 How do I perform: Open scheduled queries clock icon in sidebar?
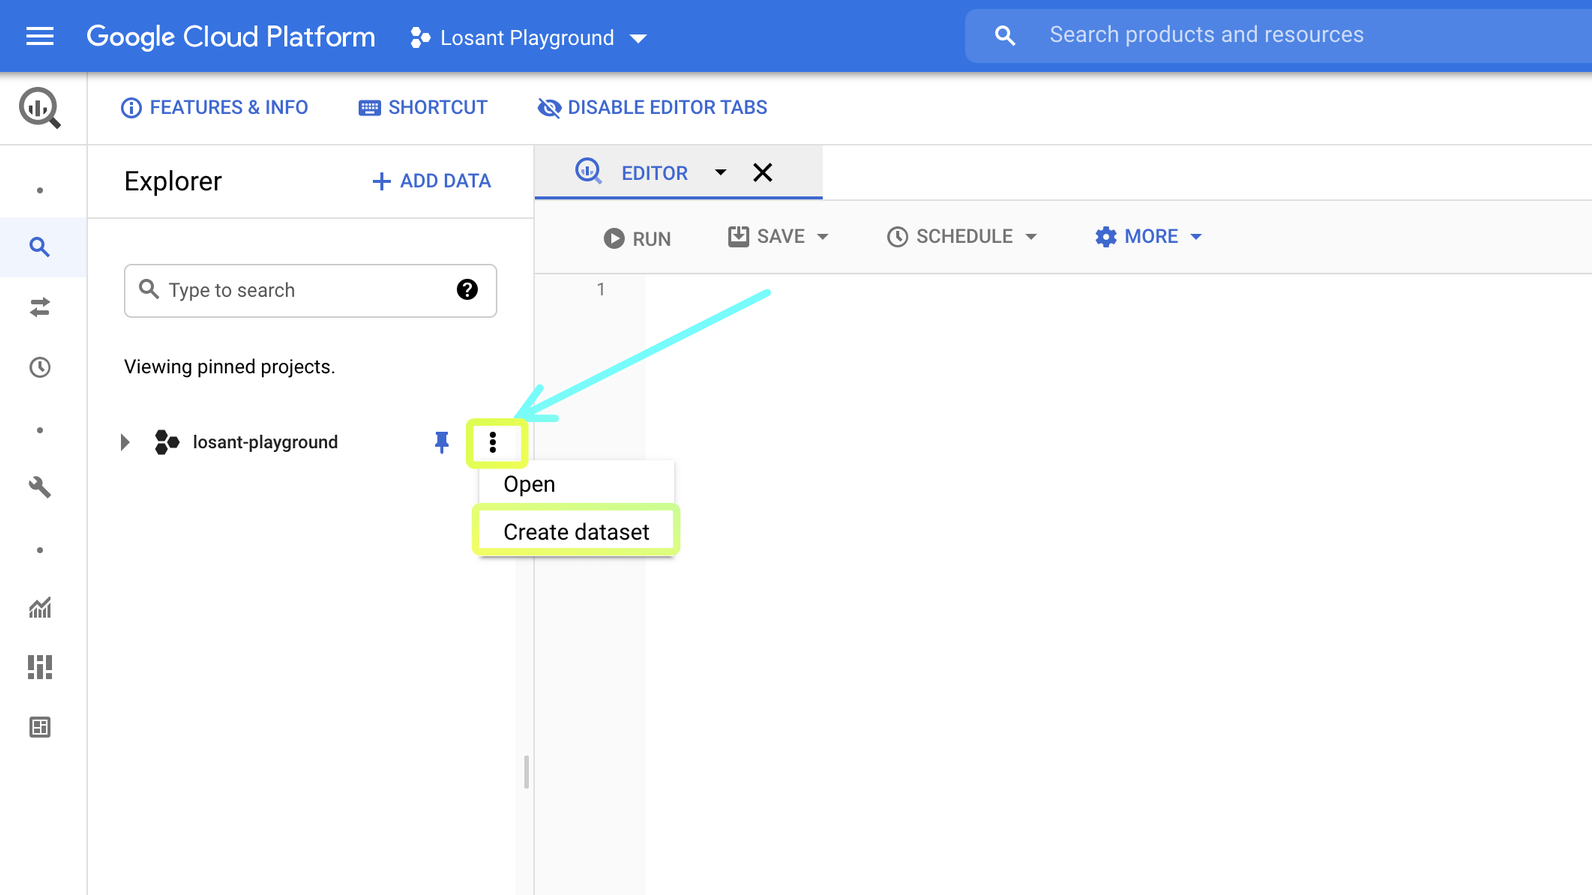point(40,367)
